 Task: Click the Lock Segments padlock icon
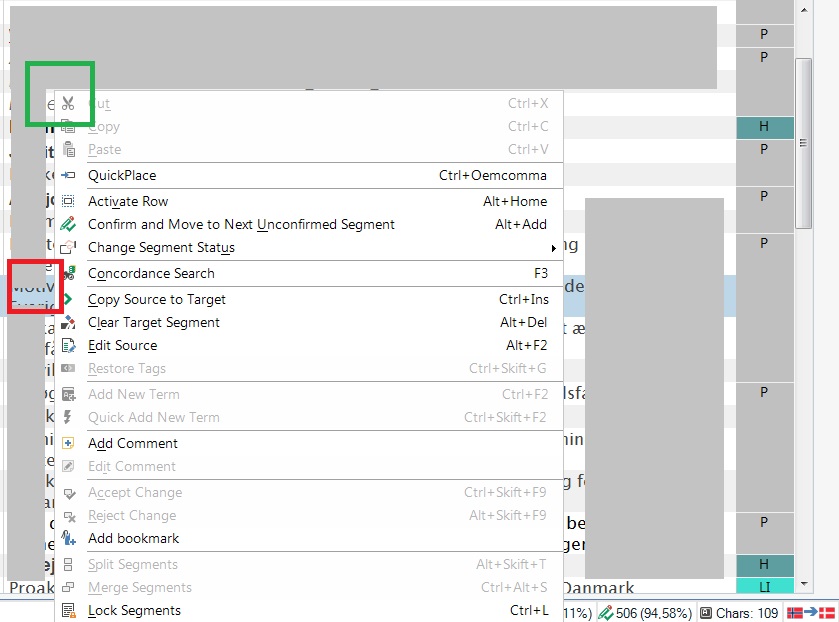click(68, 610)
